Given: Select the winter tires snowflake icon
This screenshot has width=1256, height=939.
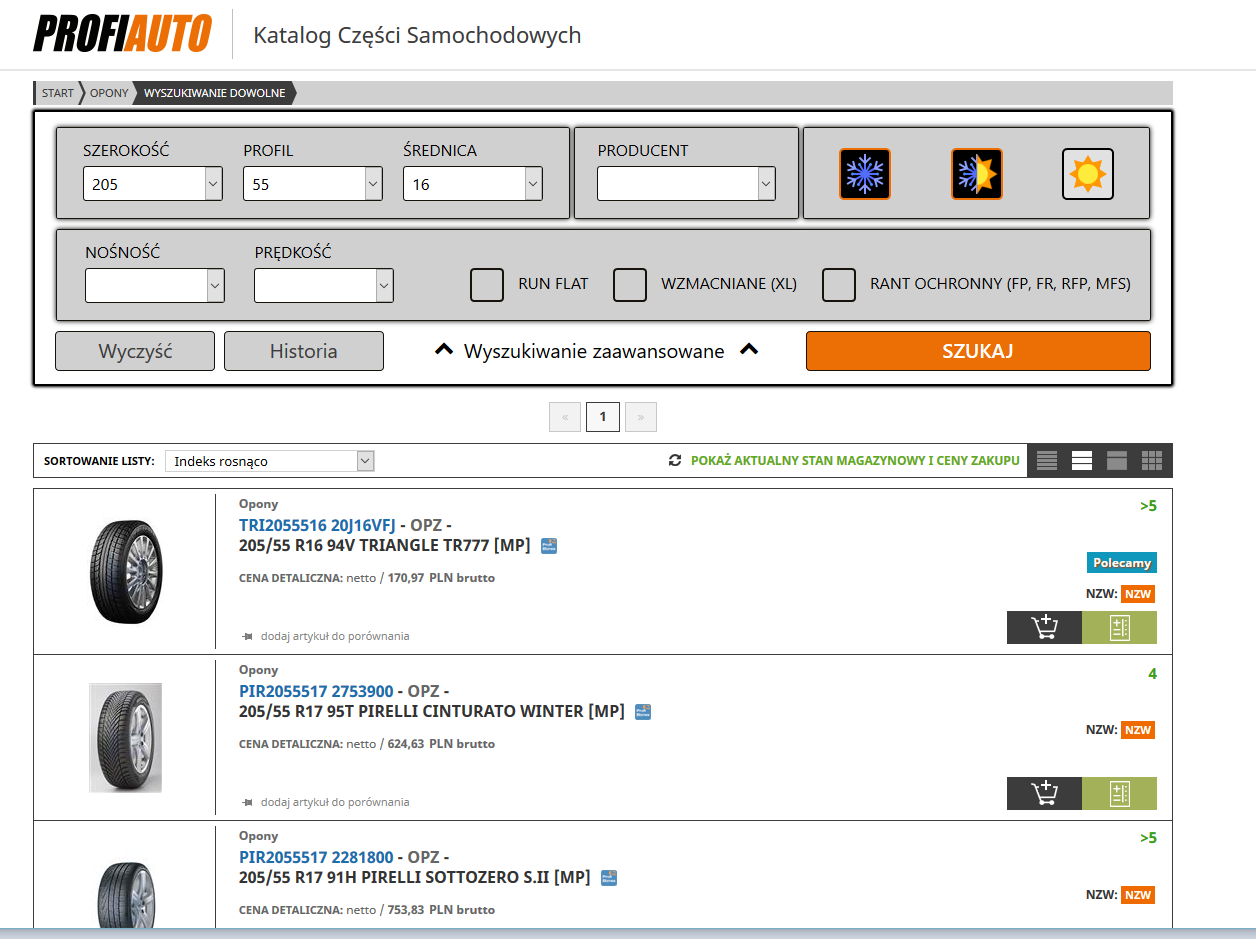Looking at the screenshot, I should [x=865, y=174].
